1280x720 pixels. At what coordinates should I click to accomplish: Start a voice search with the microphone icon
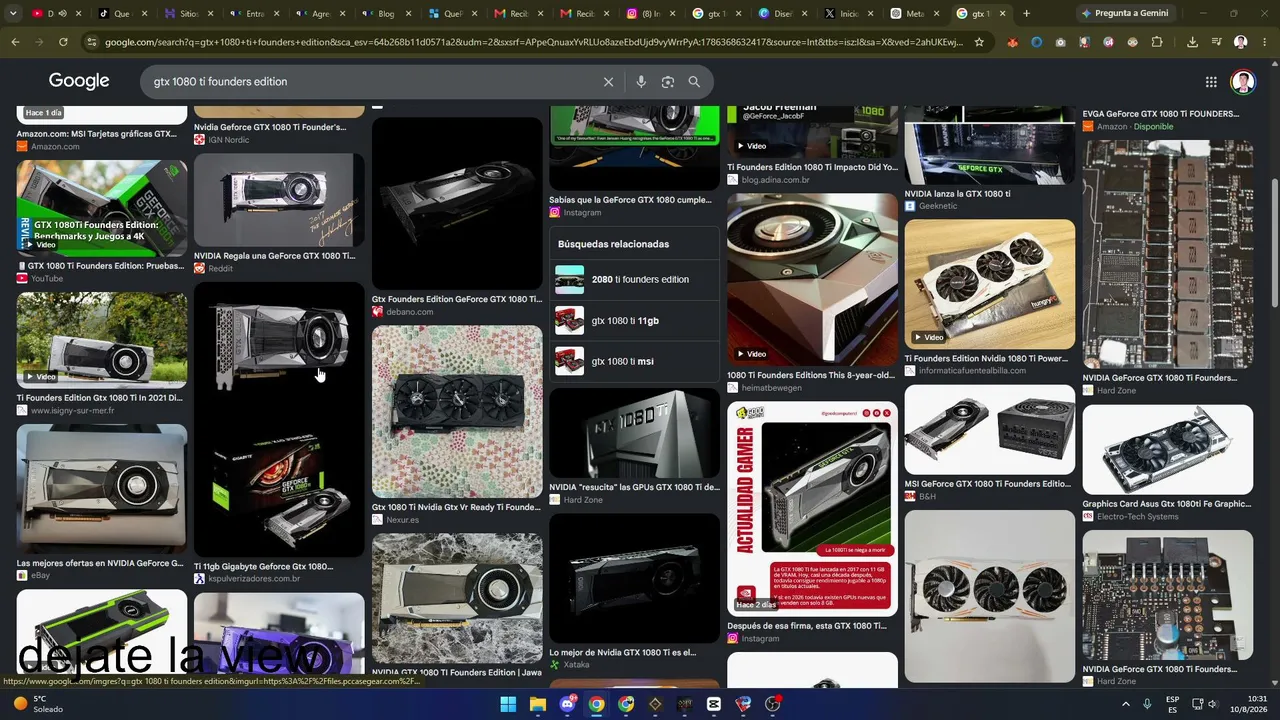coord(641,82)
